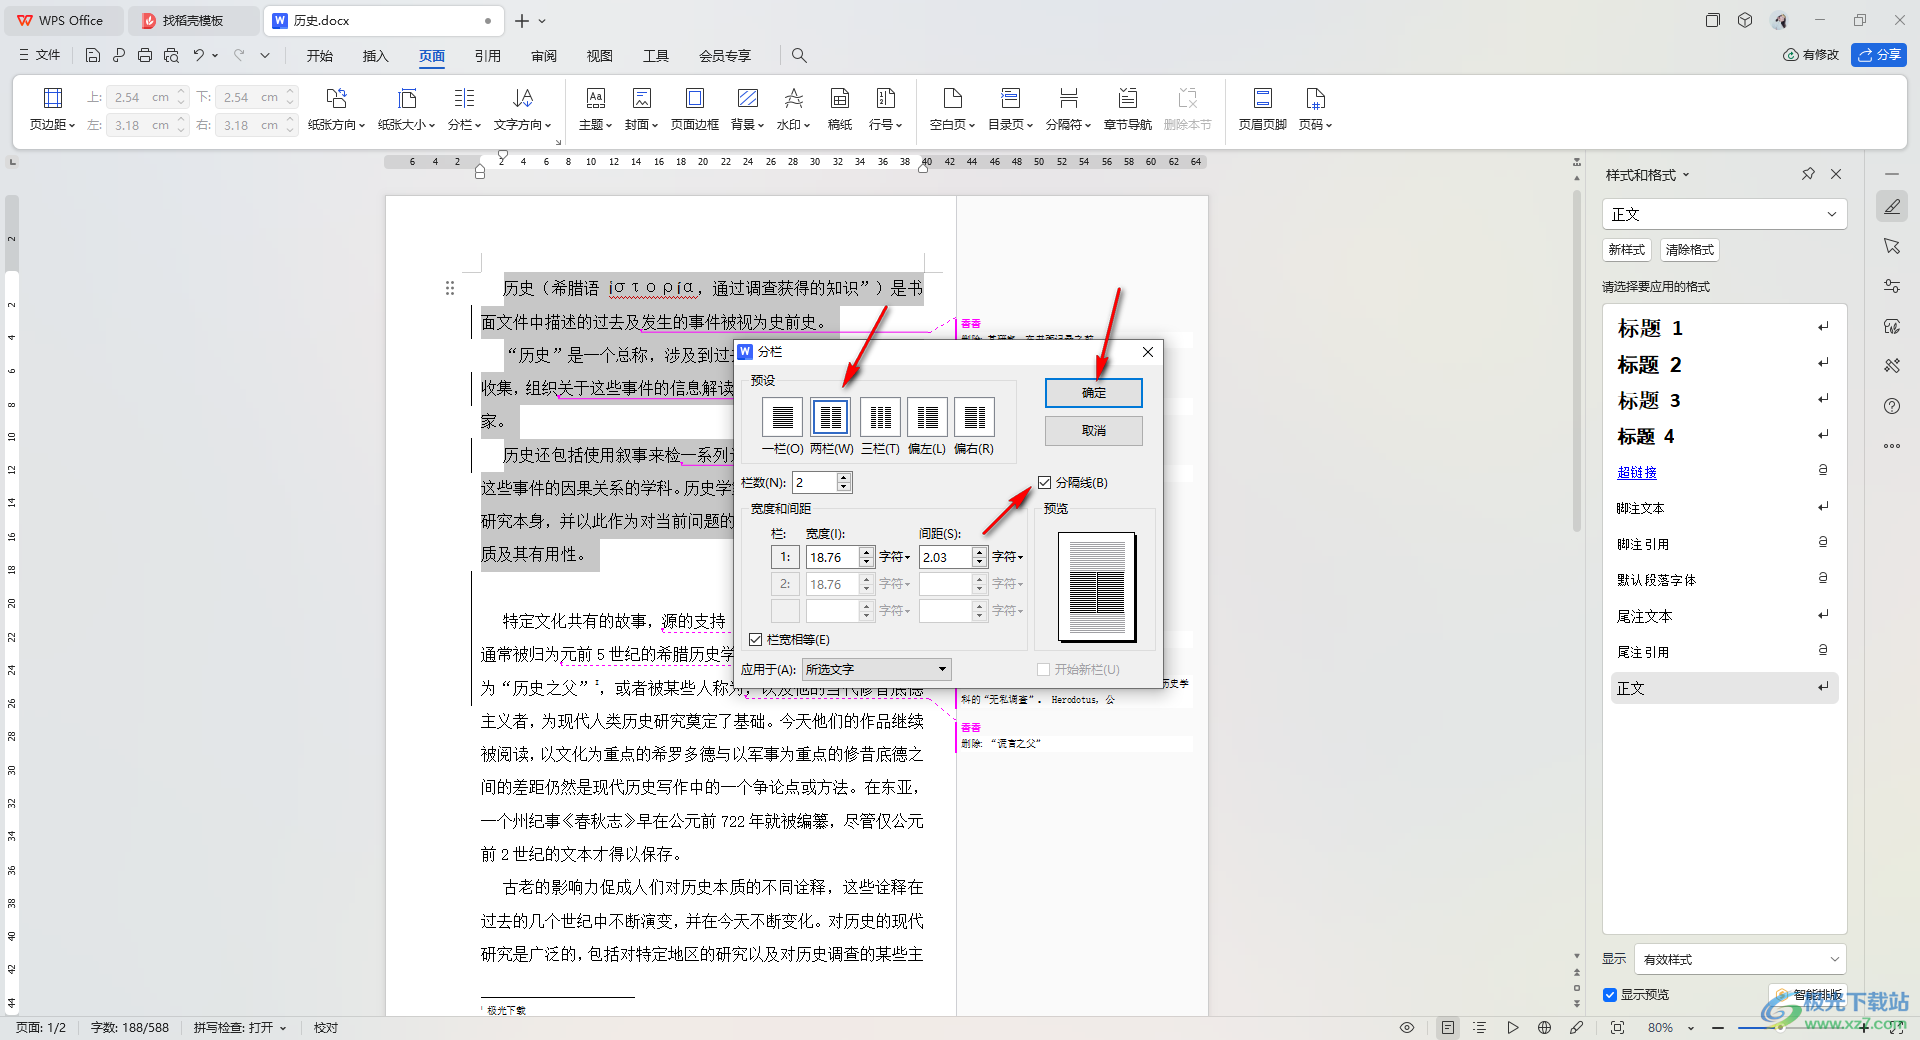Click the 校对 status bar item
The image size is (1920, 1040).
pyautogui.click(x=326, y=1028)
